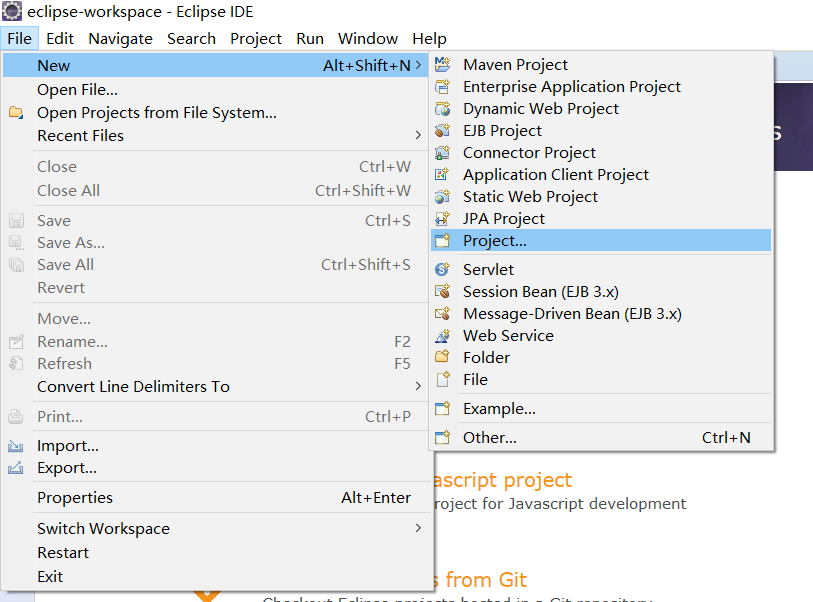Image resolution: width=813 pixels, height=602 pixels.
Task: Click the Export icon in File menu
Action: 16,468
